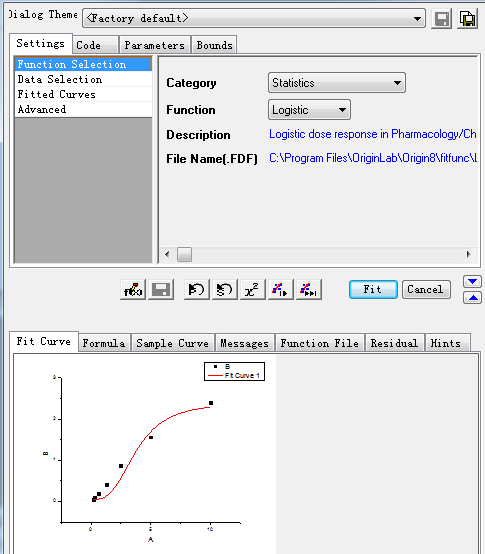The image size is (485, 554).
Task: Click the Fit button
Action: click(373, 290)
